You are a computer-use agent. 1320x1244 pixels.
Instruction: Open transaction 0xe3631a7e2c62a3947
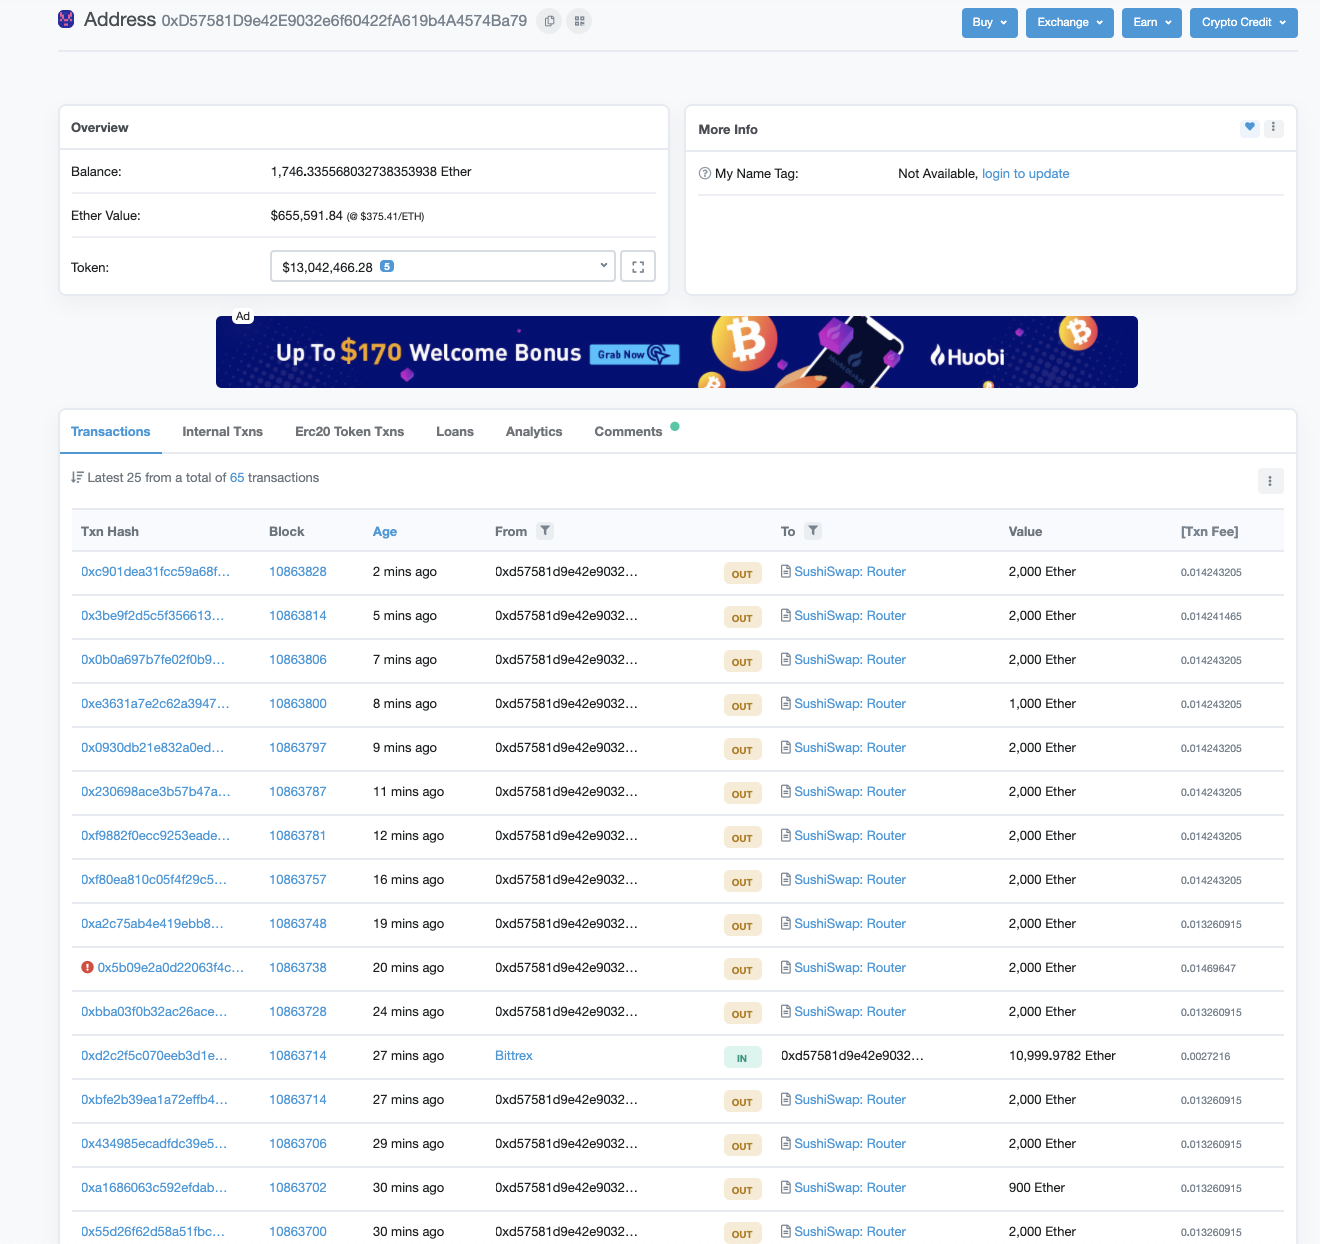[155, 704]
